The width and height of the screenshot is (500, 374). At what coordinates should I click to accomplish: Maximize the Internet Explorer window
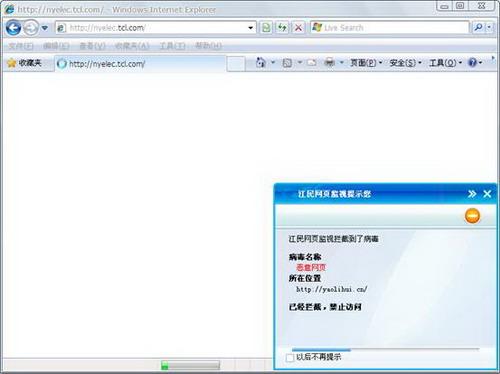(x=460, y=6)
